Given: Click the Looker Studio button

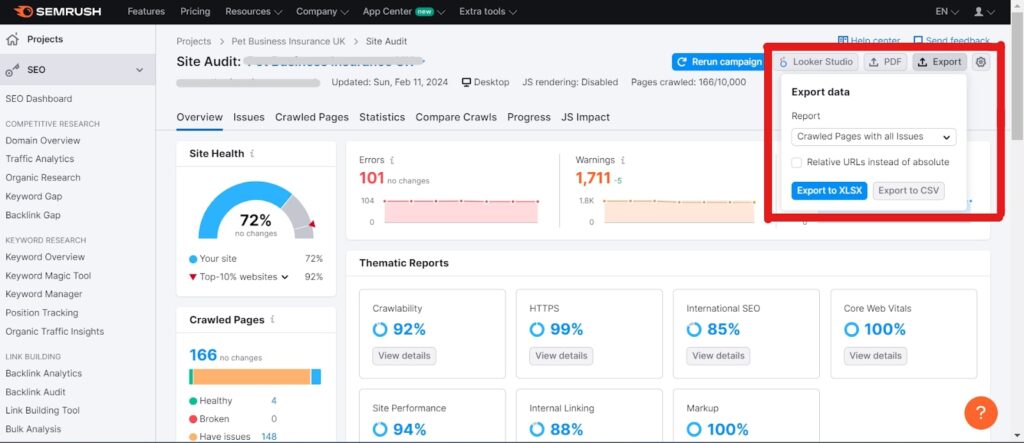Looking at the screenshot, I should [817, 62].
